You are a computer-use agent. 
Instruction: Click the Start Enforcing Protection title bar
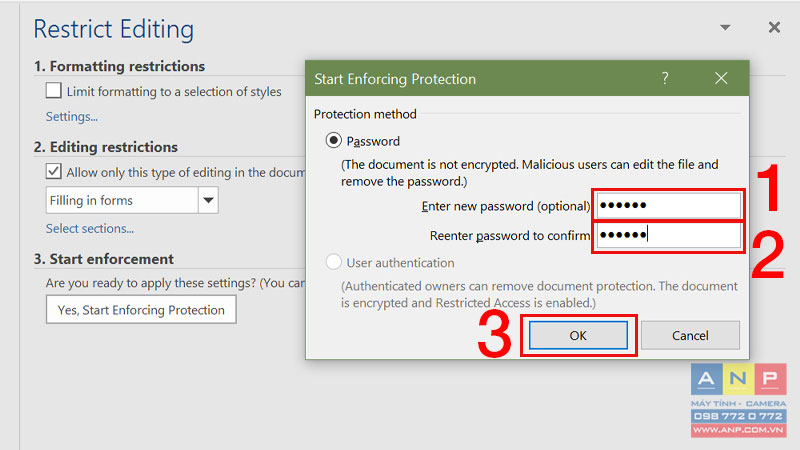pos(528,78)
